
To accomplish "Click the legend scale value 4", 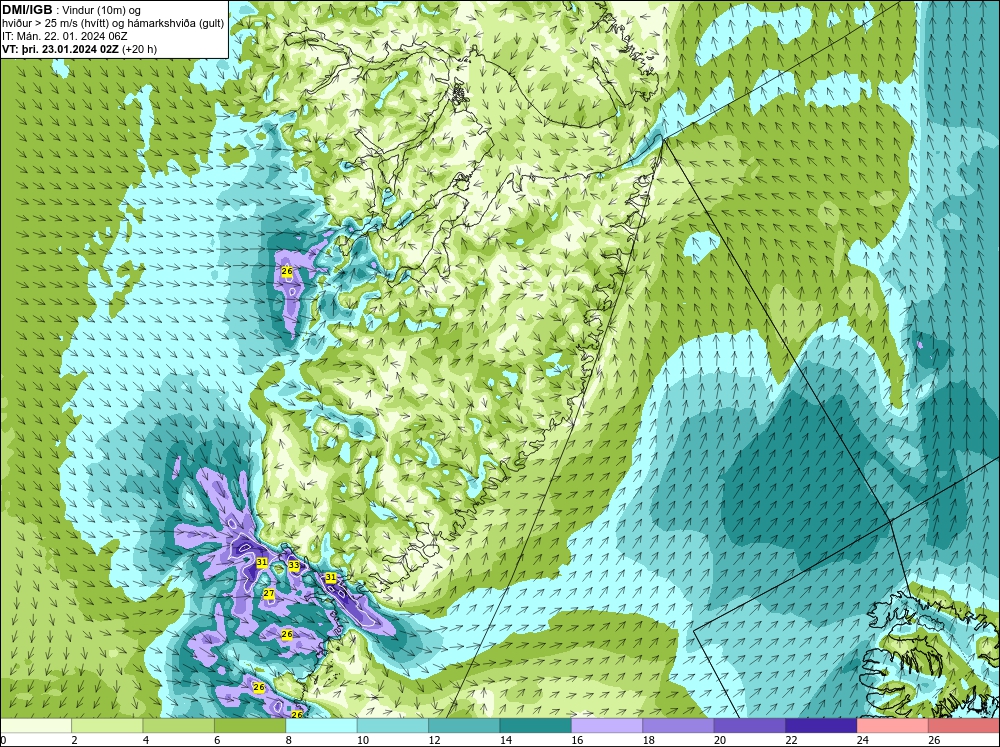I will [x=146, y=740].
